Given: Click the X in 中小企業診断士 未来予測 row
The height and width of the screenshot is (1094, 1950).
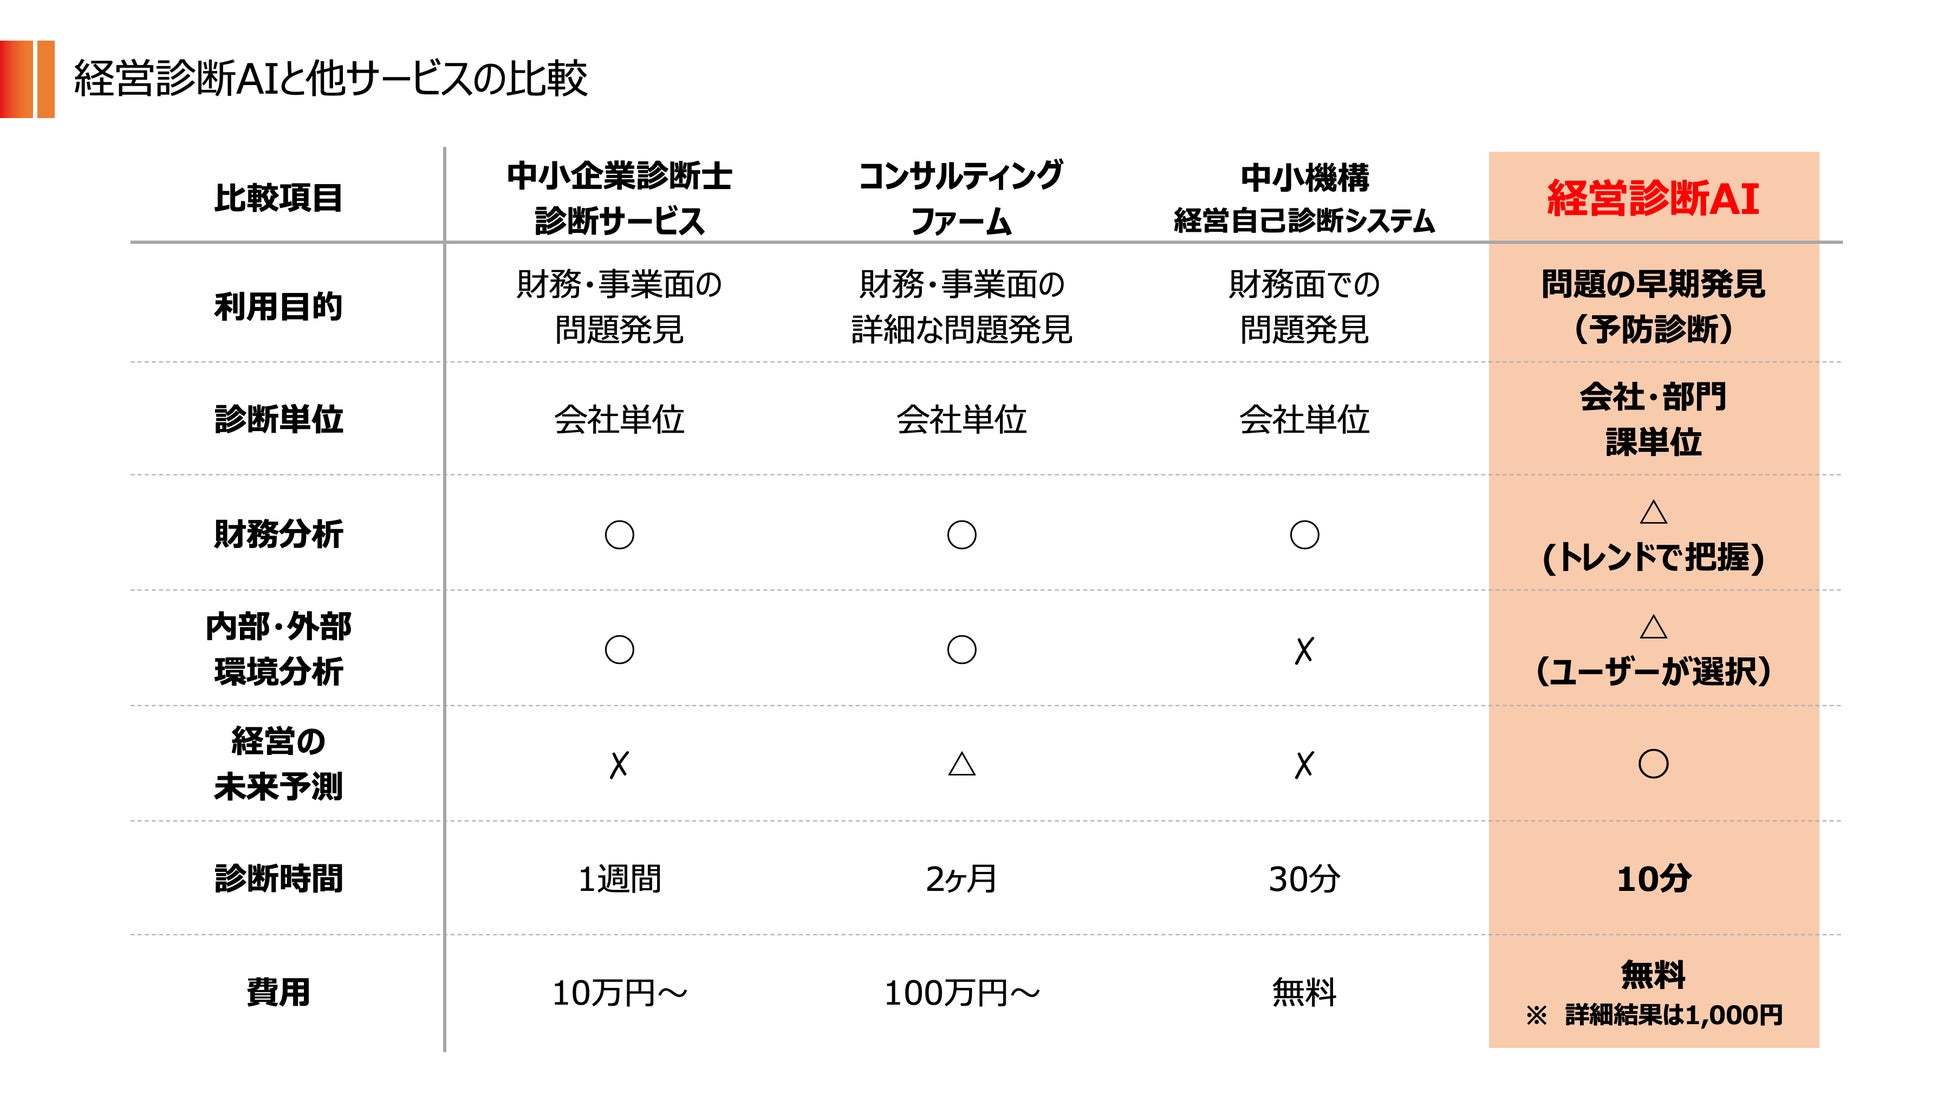Looking at the screenshot, I should 619,765.
